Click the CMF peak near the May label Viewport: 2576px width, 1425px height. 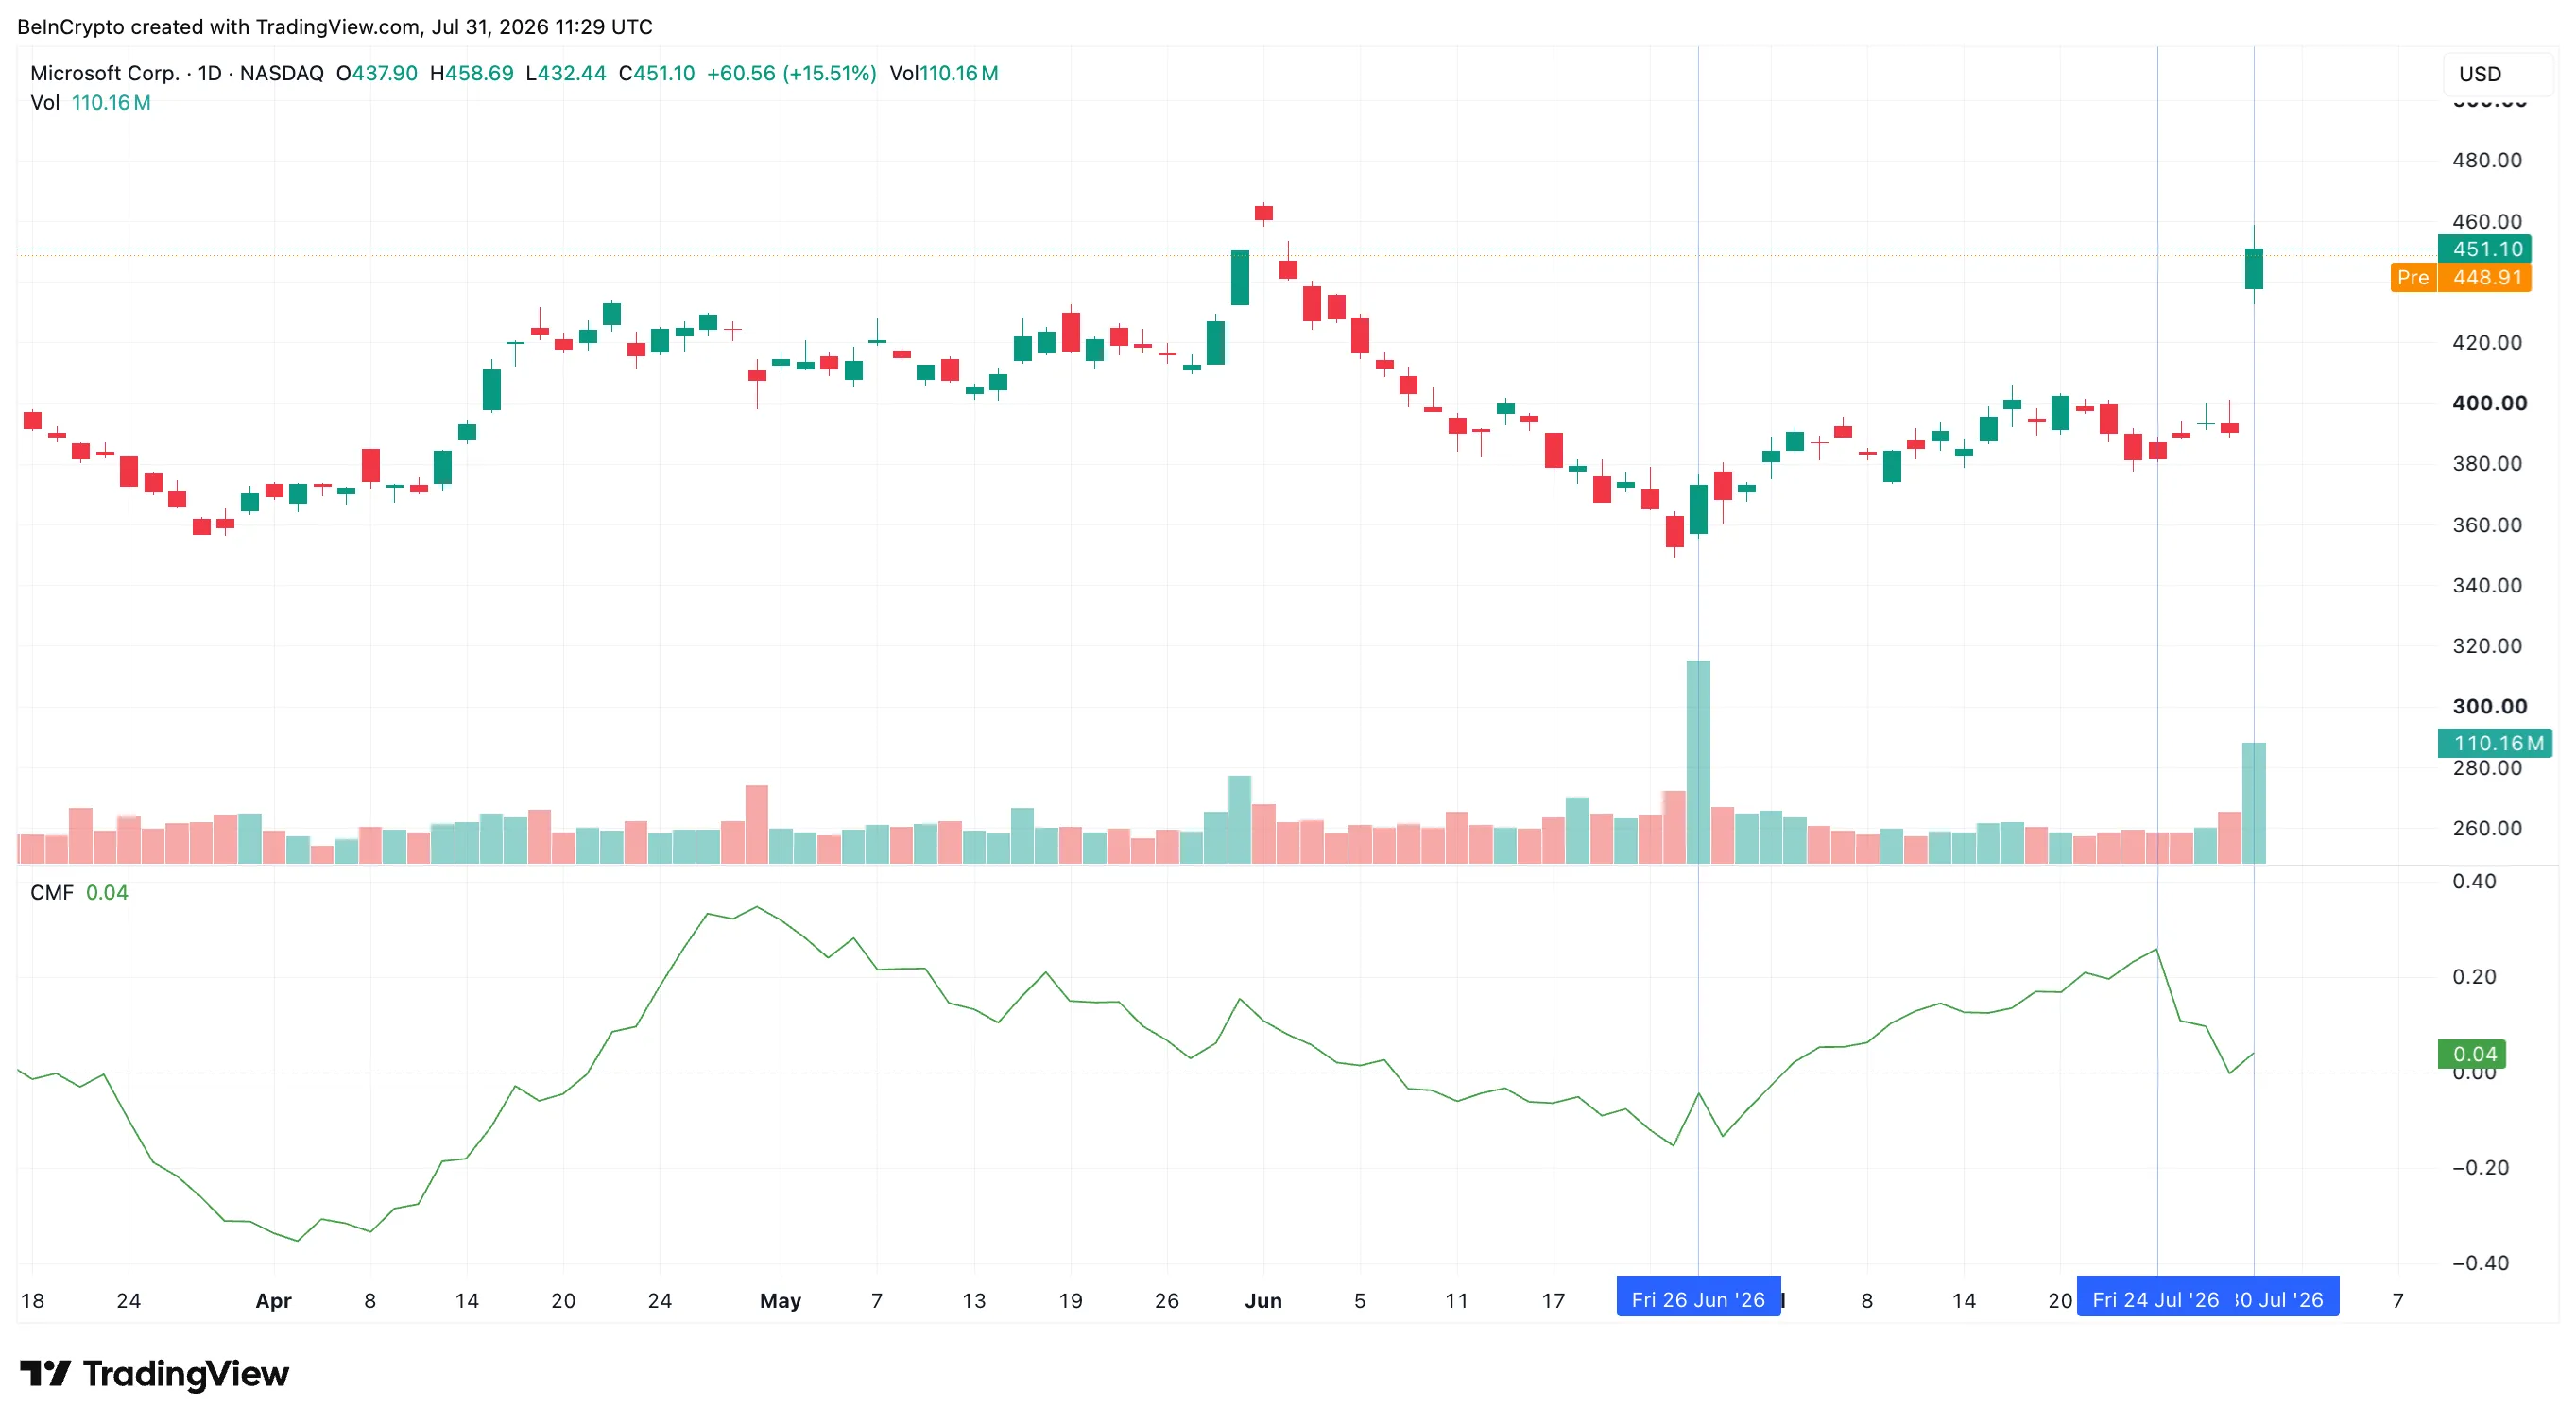(x=757, y=907)
